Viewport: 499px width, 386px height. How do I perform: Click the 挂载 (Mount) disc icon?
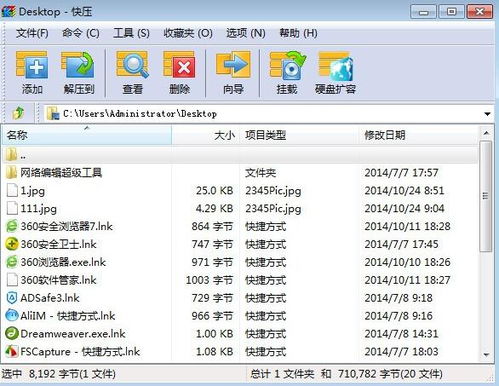[x=287, y=65]
